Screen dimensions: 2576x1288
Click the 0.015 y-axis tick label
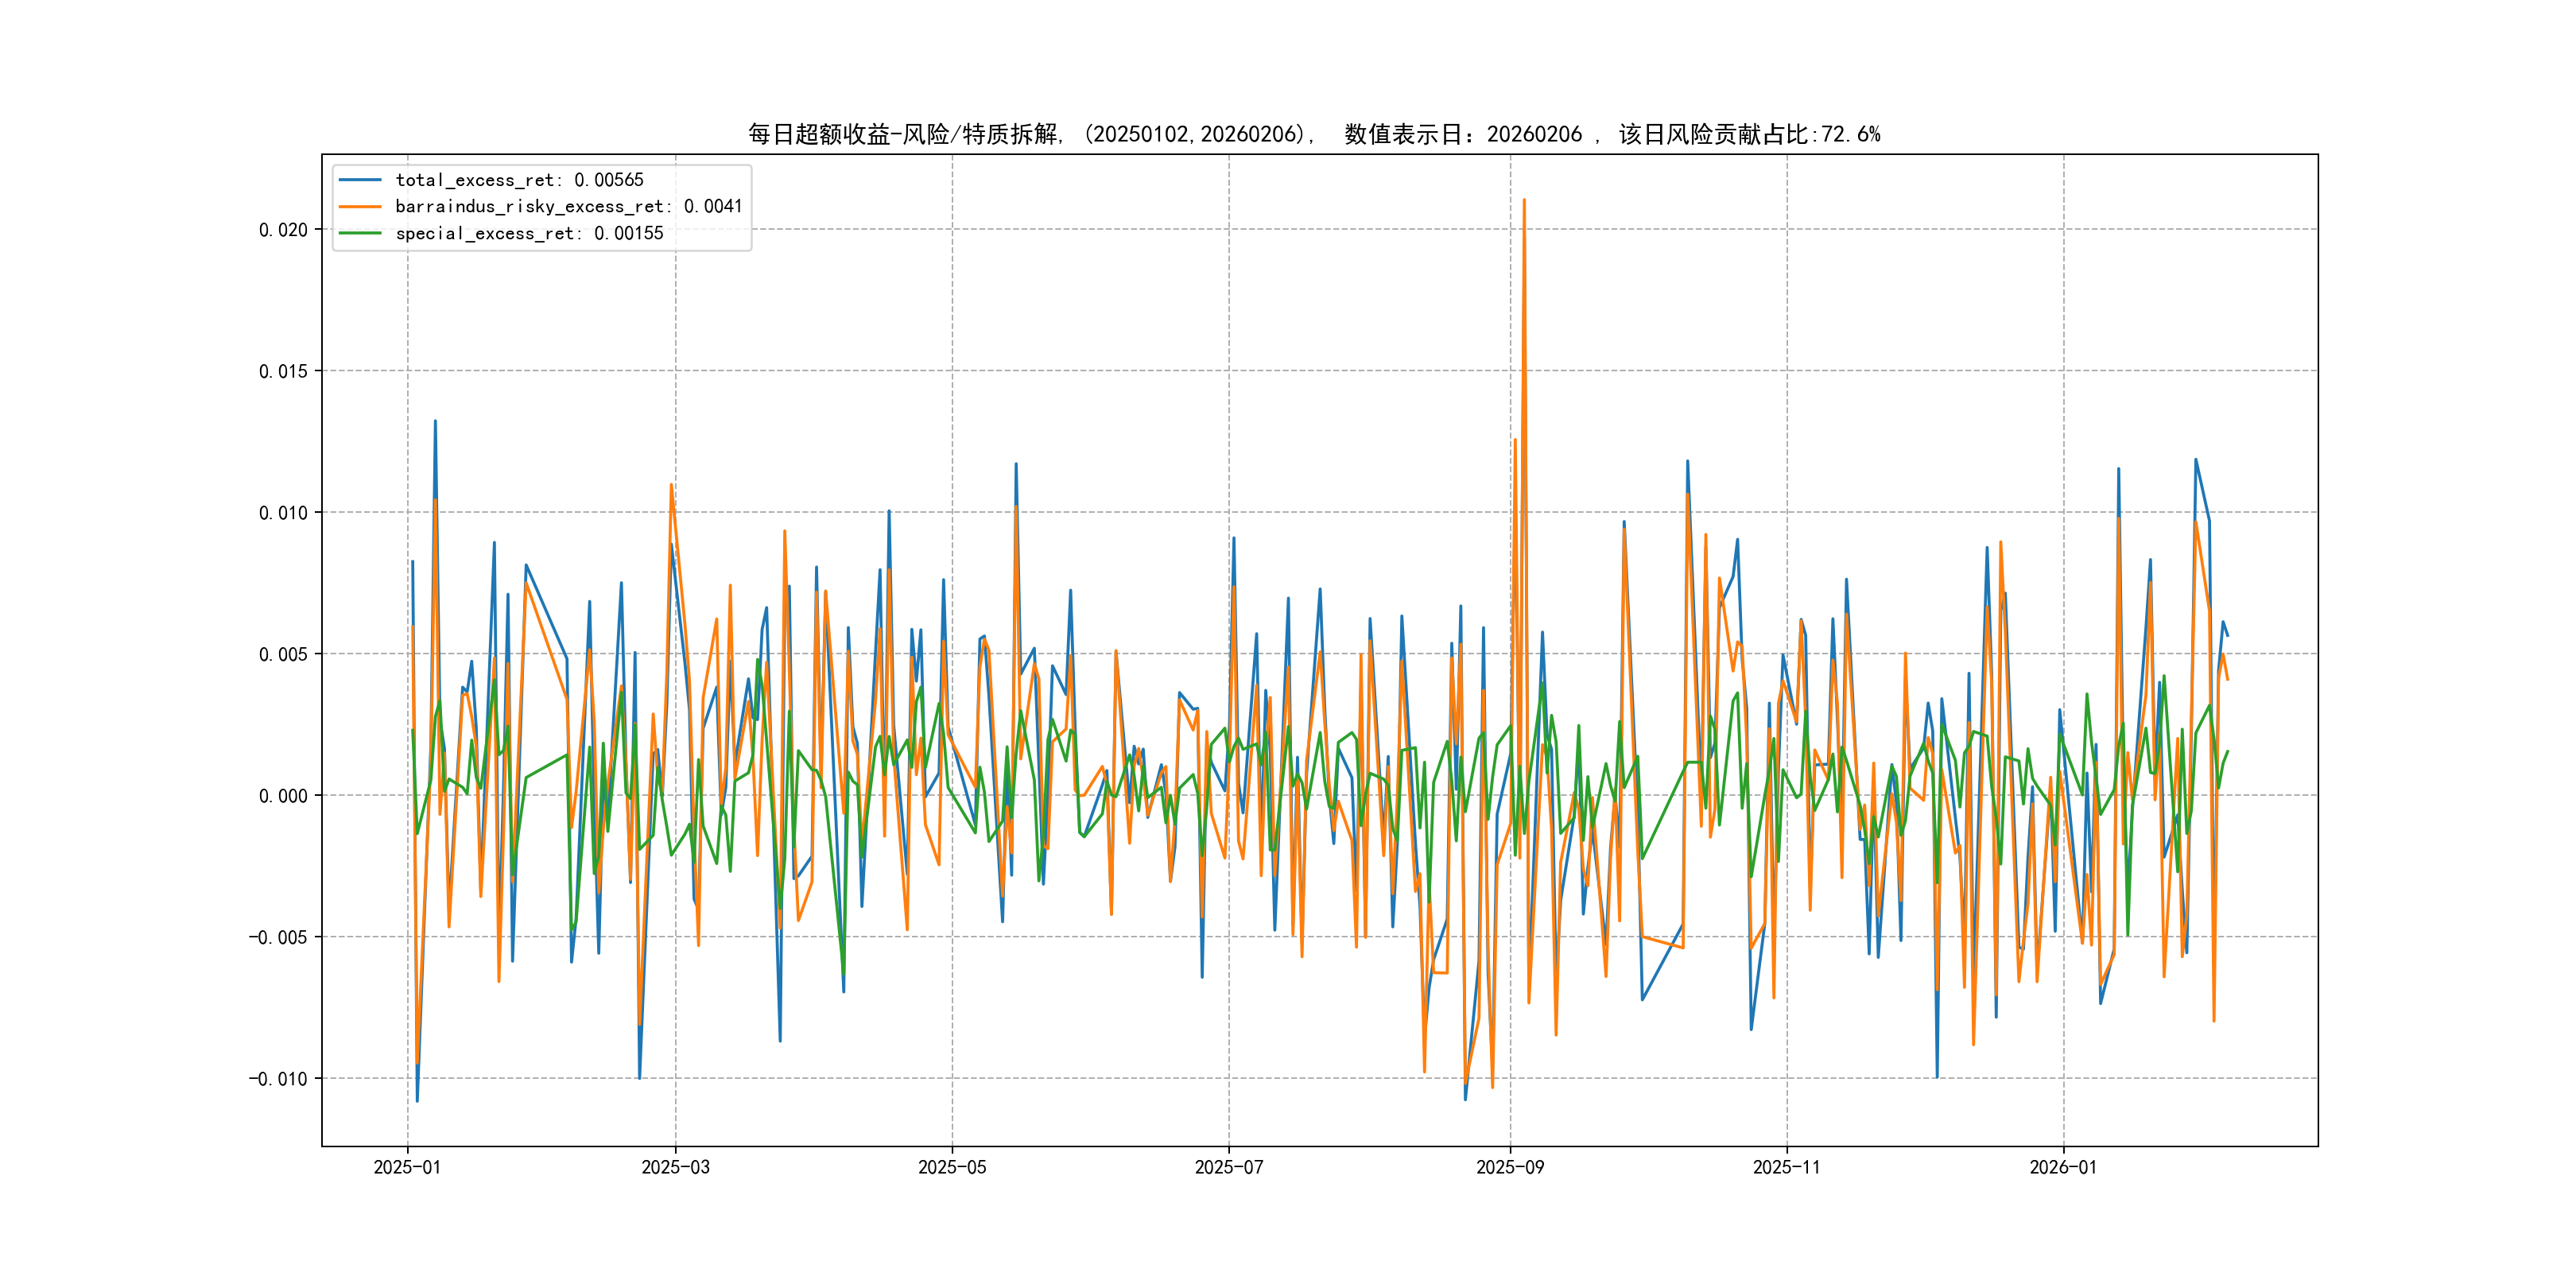(x=283, y=371)
